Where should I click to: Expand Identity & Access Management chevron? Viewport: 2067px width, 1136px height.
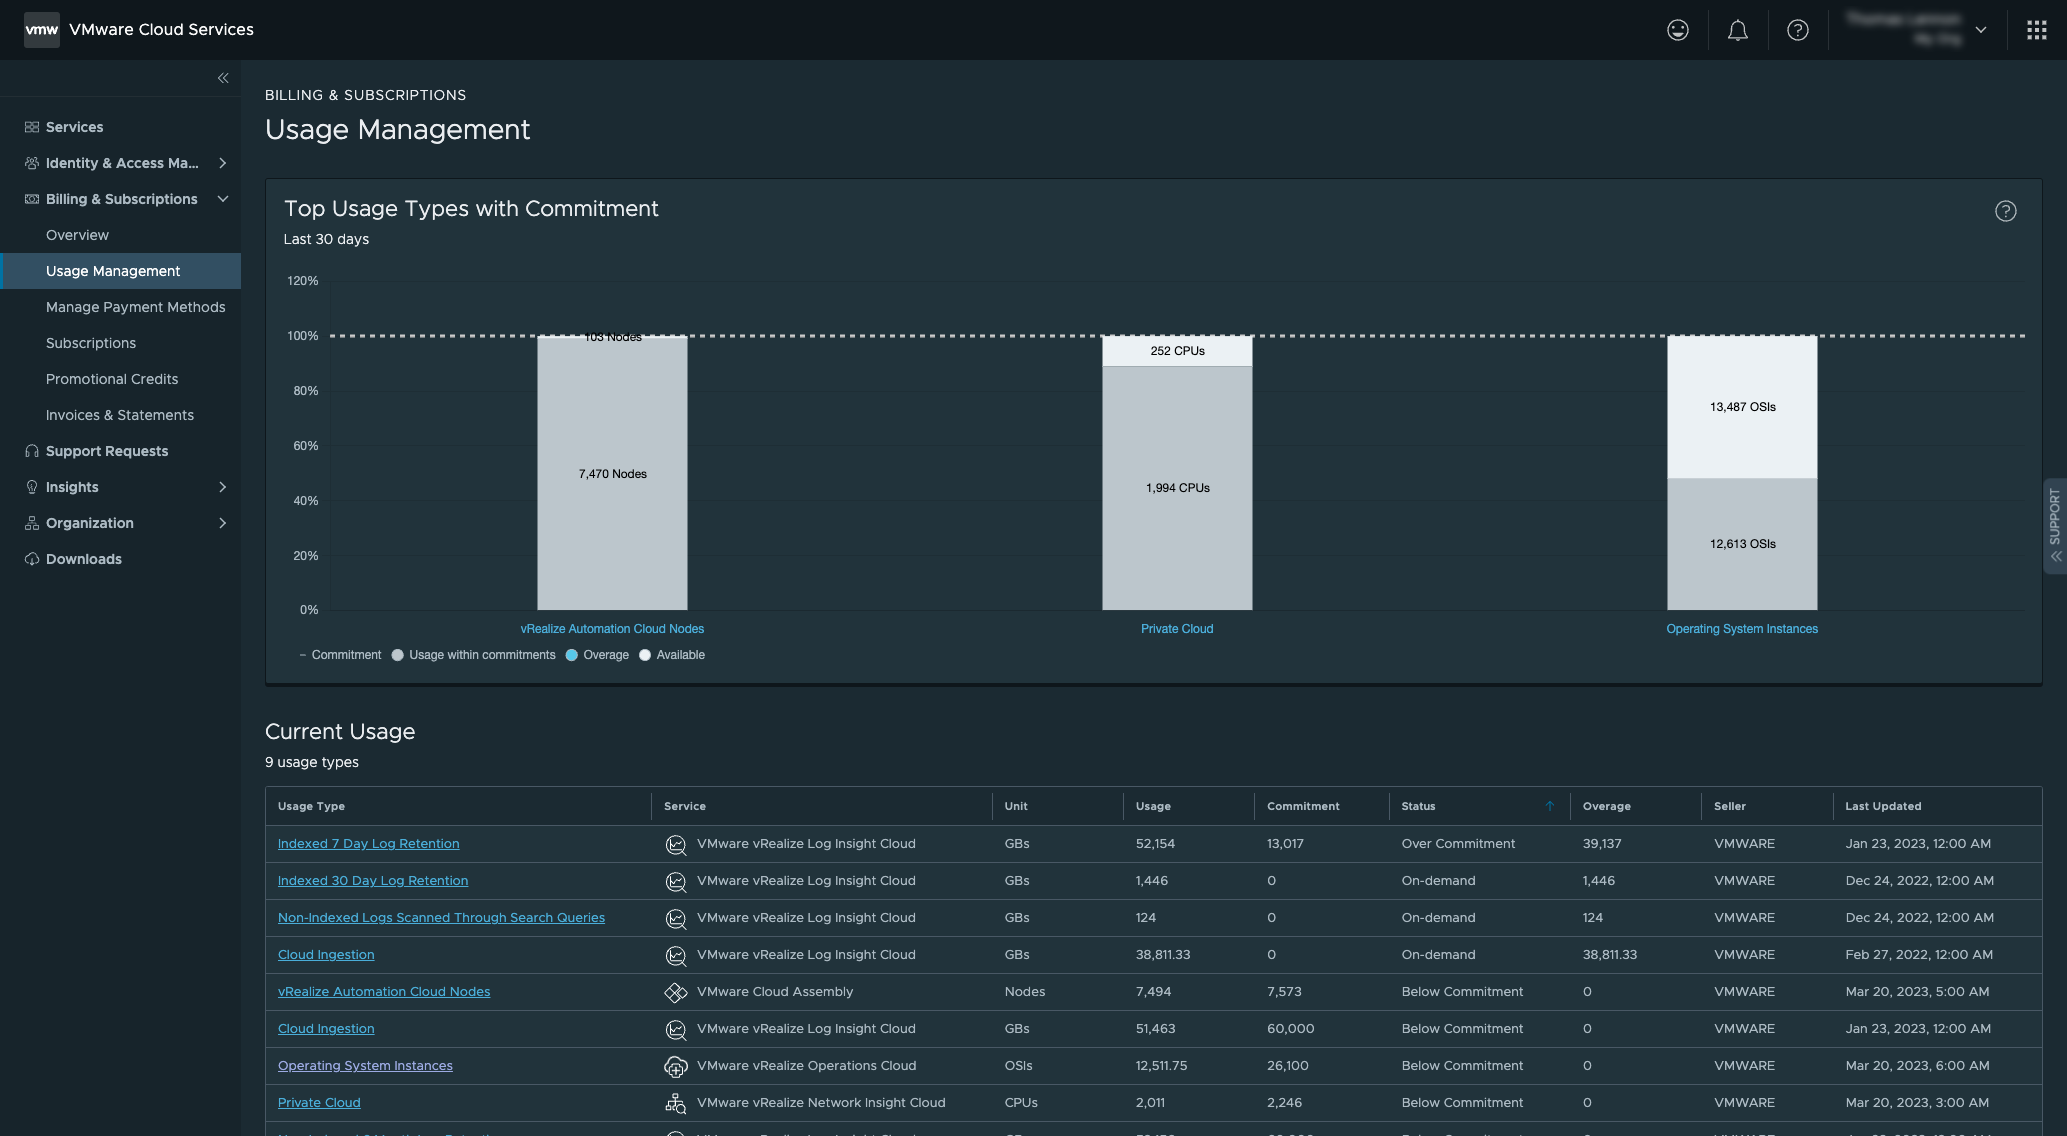pyautogui.click(x=222, y=163)
